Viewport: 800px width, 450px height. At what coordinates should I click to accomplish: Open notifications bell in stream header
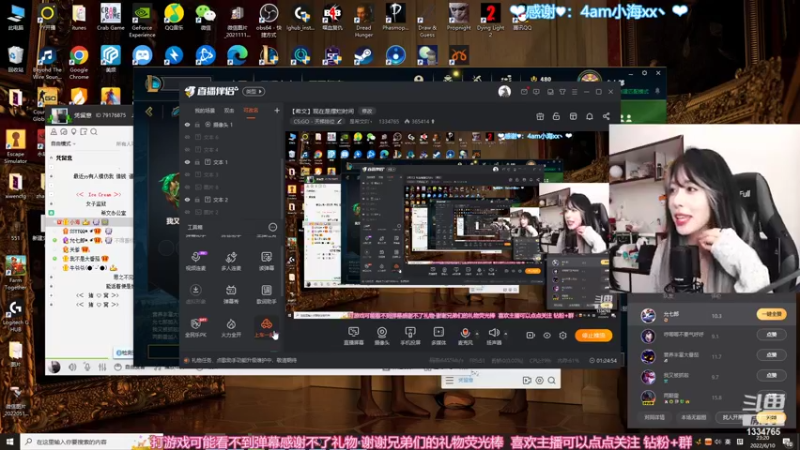[589, 116]
